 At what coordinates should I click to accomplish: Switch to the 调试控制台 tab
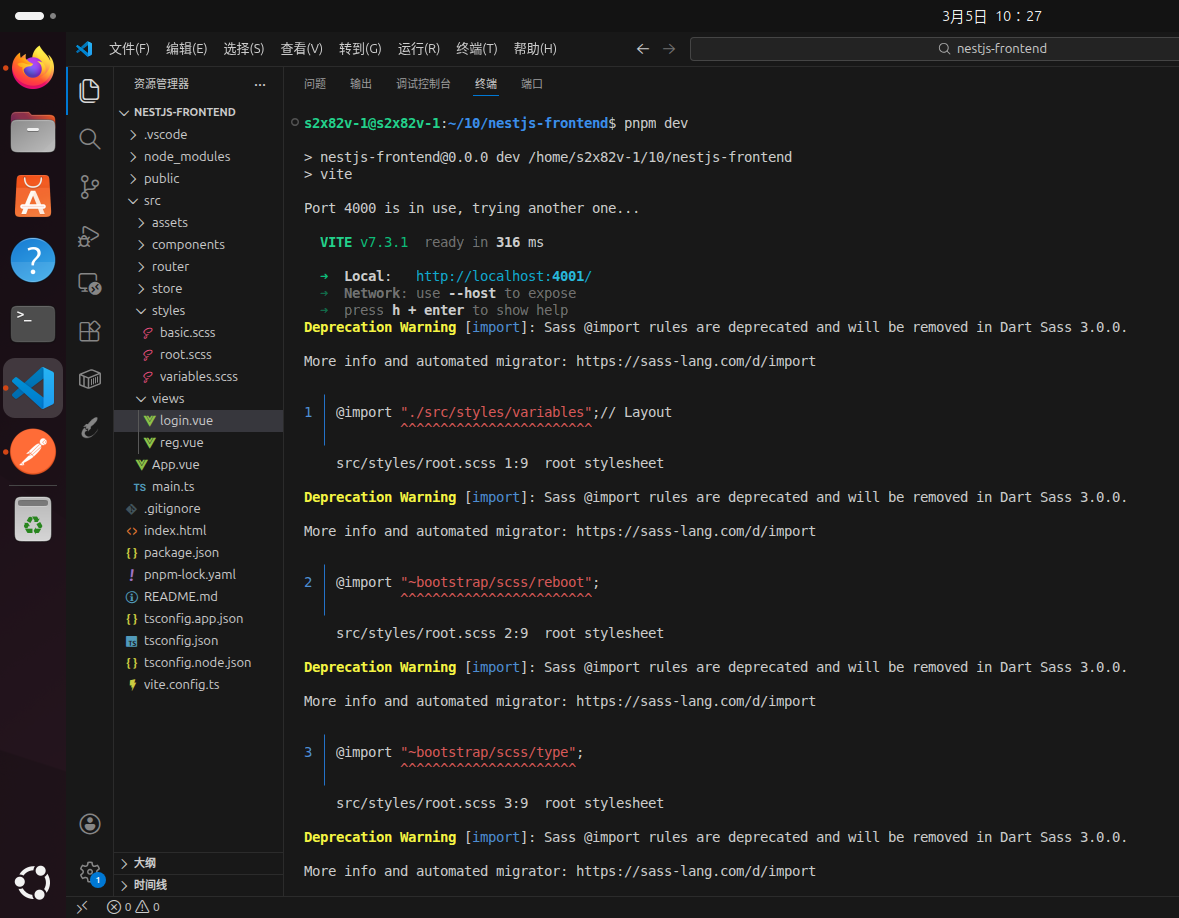[423, 84]
